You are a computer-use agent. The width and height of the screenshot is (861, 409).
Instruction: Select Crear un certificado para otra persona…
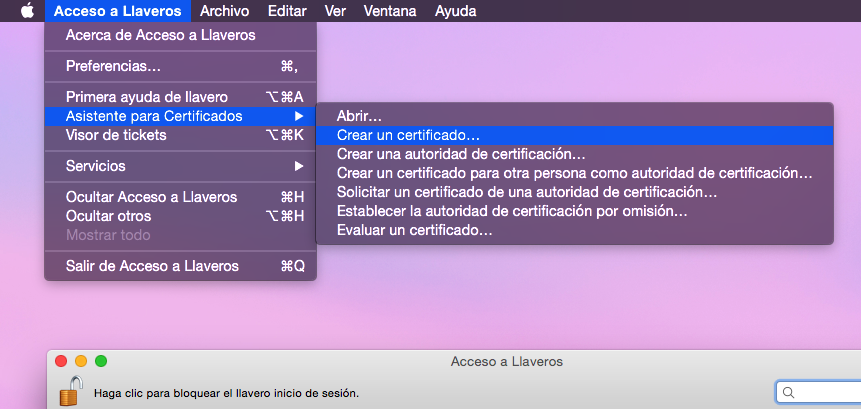(x=575, y=173)
